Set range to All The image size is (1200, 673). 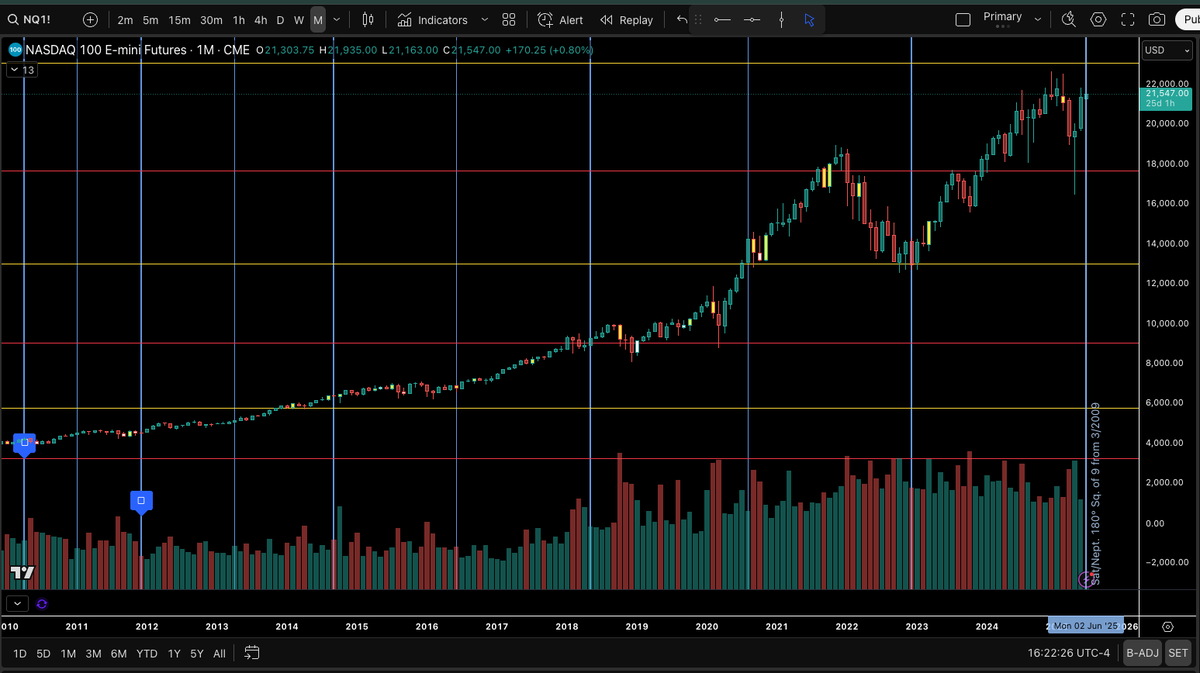219,653
